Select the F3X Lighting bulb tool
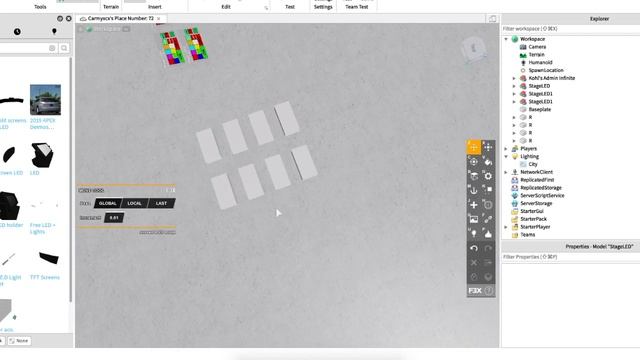This screenshot has width=640, height=360. 474,233
